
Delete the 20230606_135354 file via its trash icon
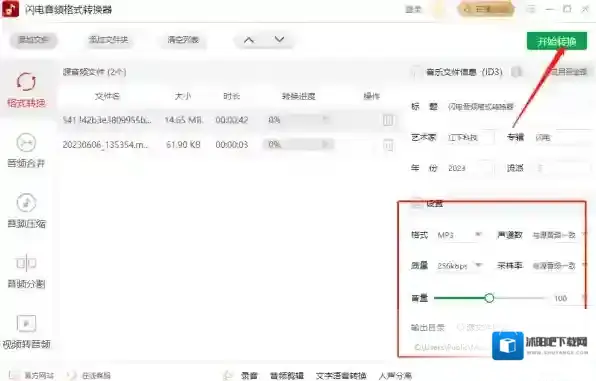388,145
